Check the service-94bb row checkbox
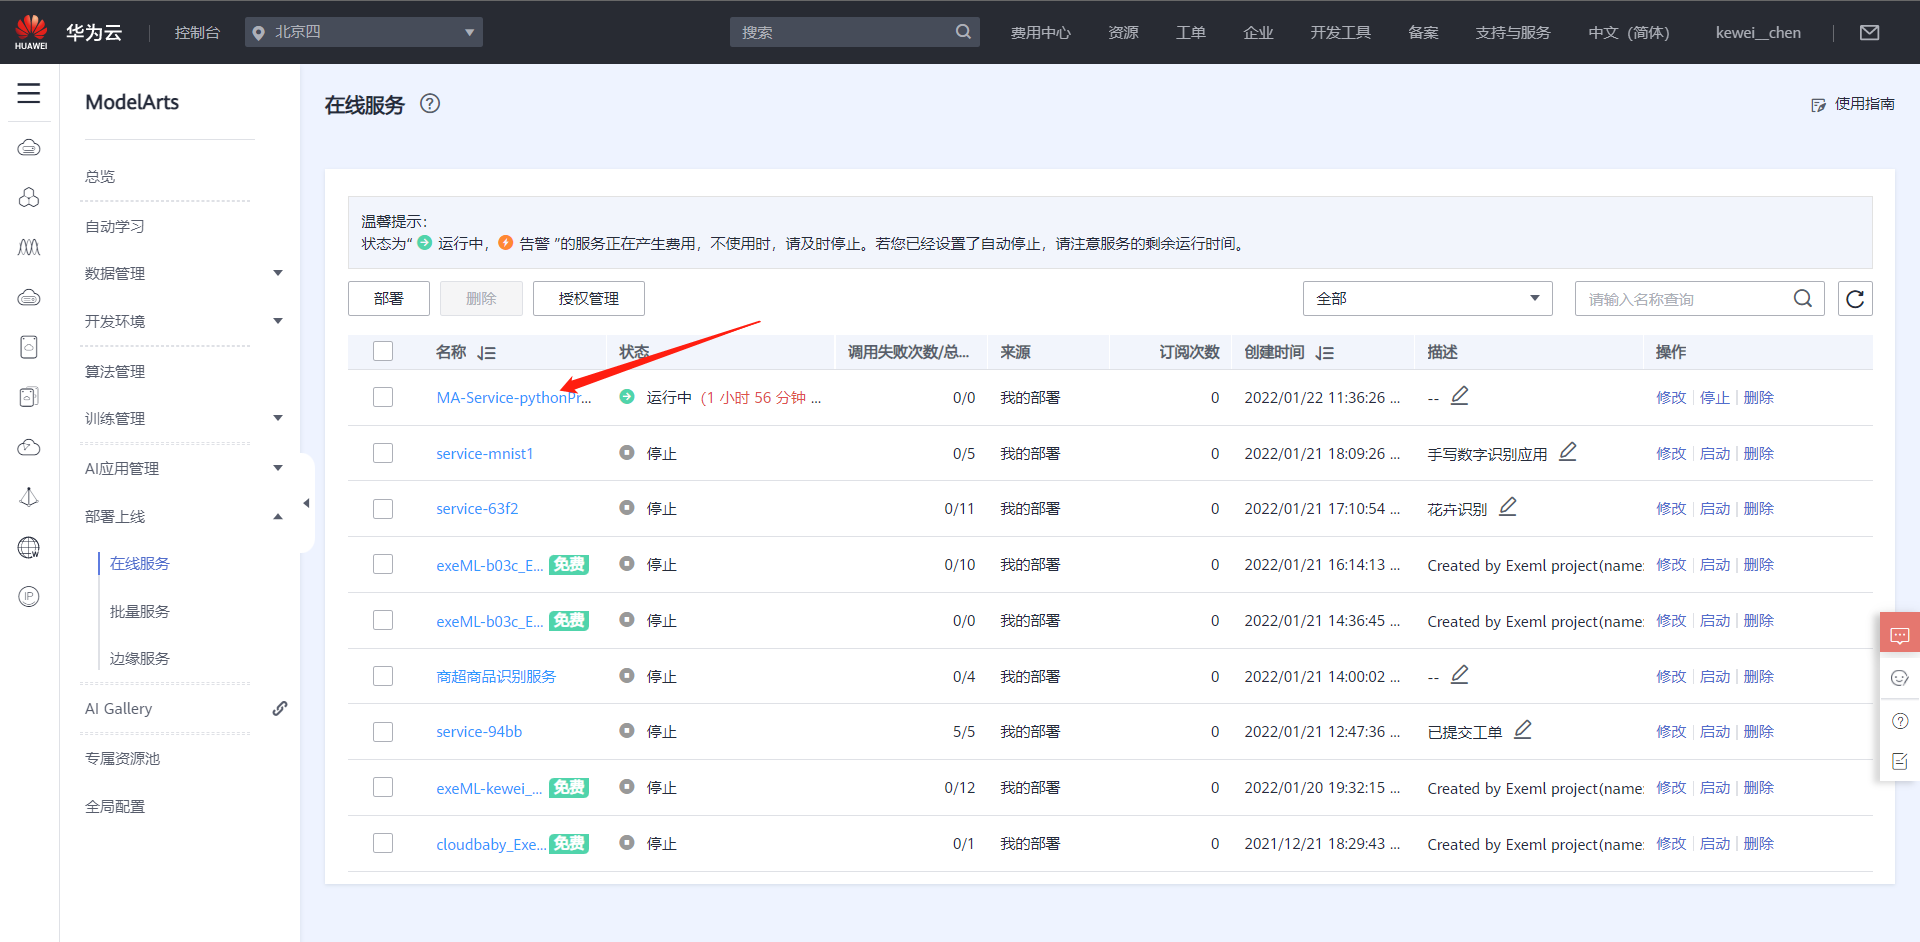Screen dimensions: 1920x942 click(383, 732)
